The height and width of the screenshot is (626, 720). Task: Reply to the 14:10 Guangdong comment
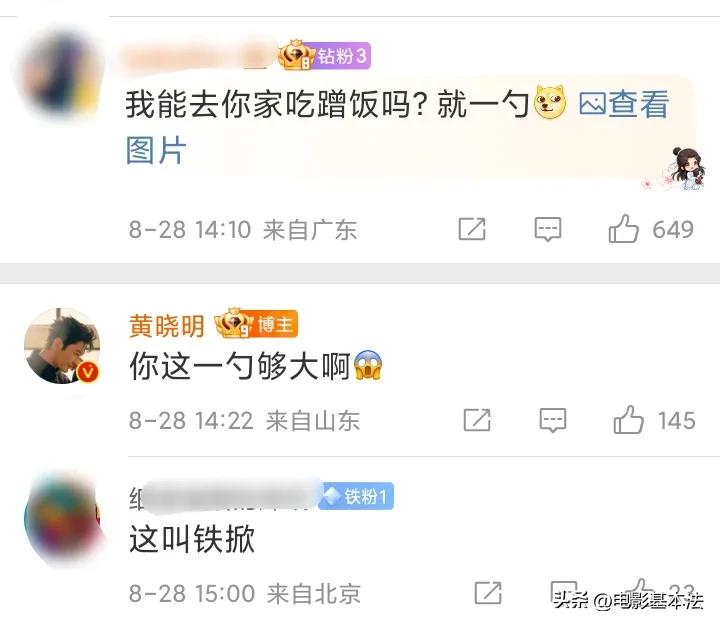pos(548,229)
